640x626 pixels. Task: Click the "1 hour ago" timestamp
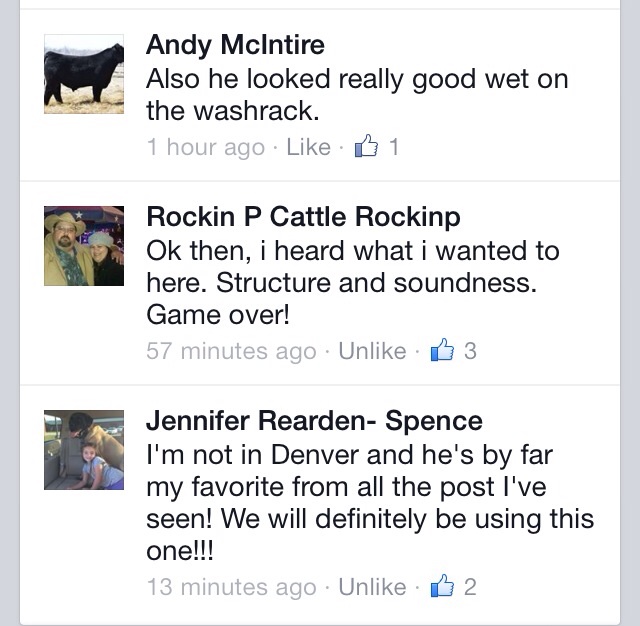click(205, 147)
